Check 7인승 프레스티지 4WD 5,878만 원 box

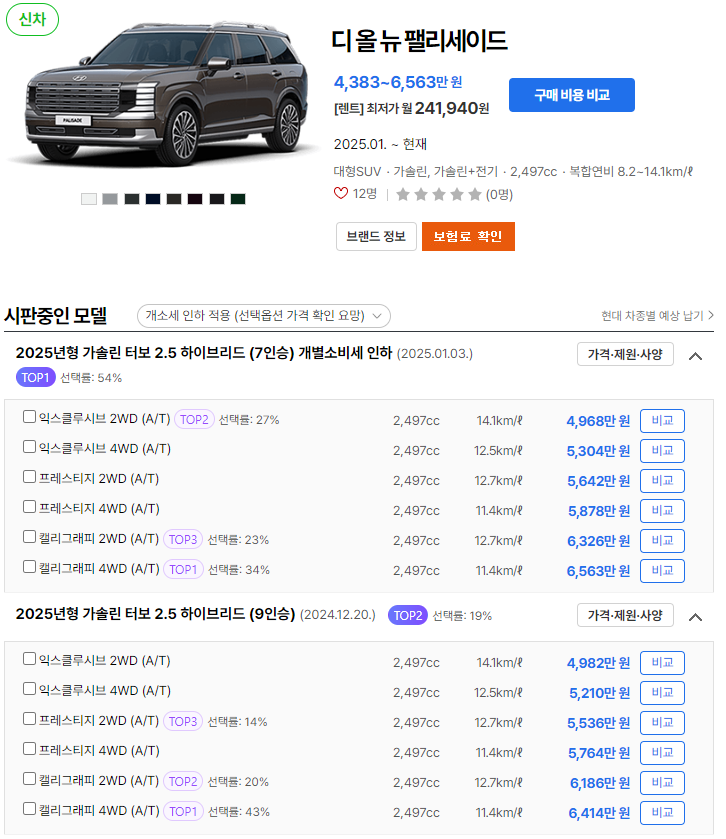tap(29, 507)
